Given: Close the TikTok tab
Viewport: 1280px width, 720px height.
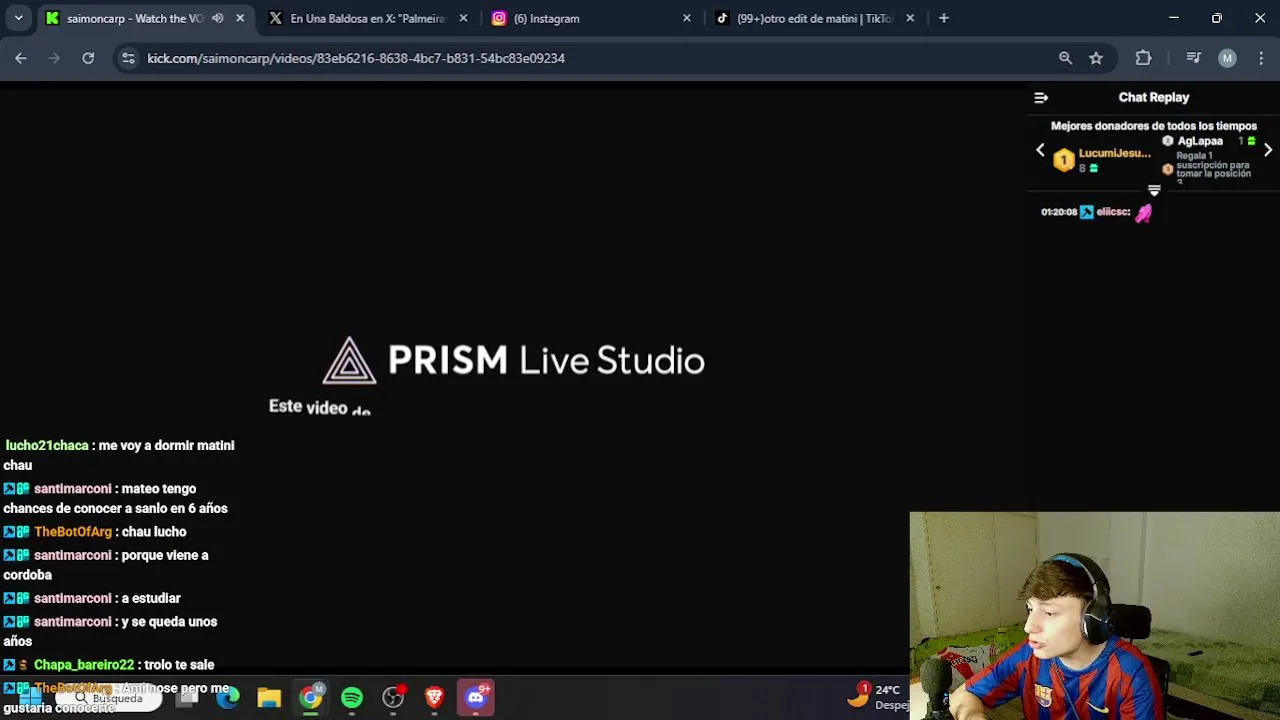Looking at the screenshot, I should pos(910,18).
